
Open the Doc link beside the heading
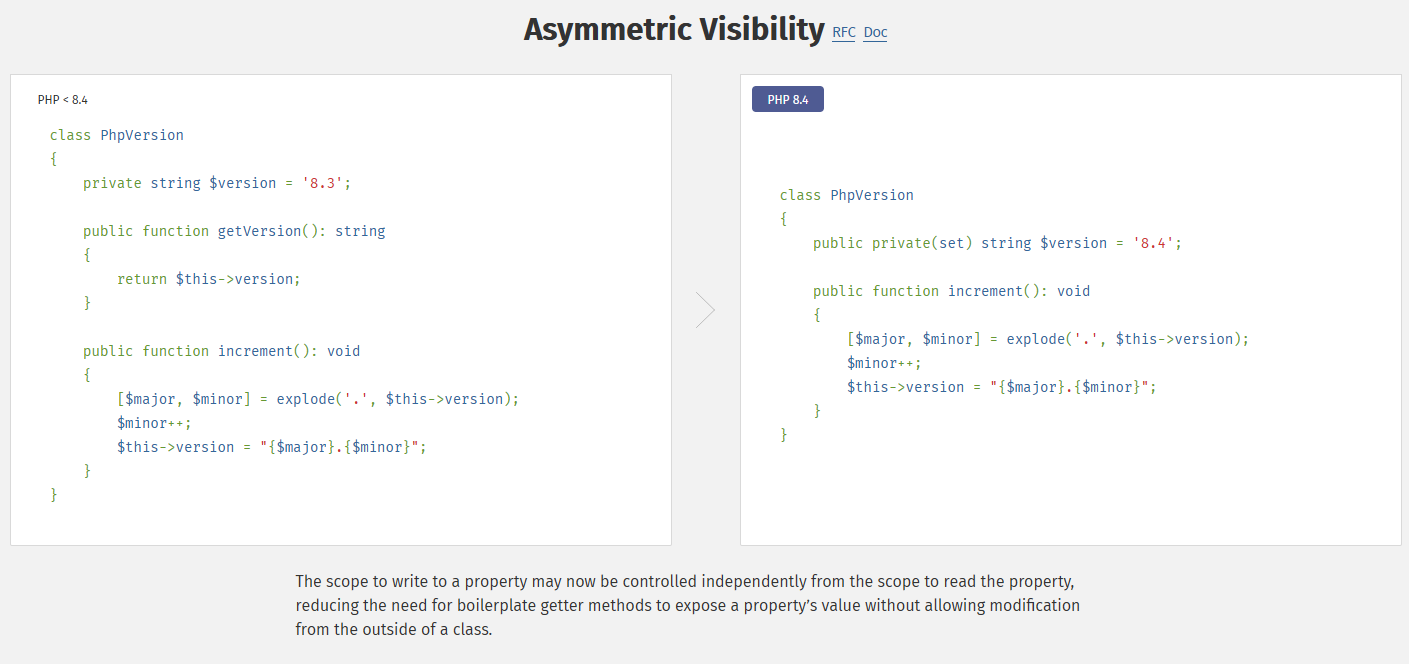point(875,32)
